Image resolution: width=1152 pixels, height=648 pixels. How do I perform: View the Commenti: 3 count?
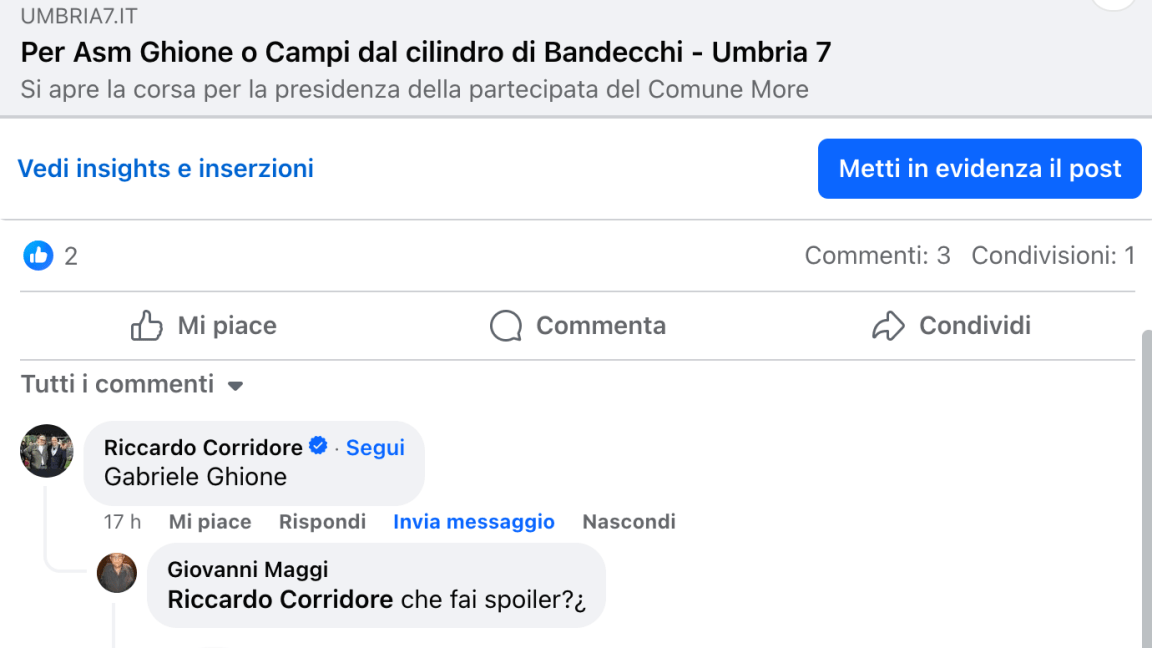coord(877,256)
